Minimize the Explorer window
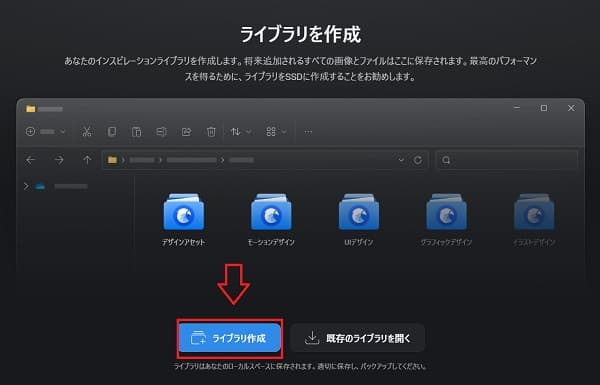Image resolution: width=600 pixels, height=385 pixels. tap(517, 108)
